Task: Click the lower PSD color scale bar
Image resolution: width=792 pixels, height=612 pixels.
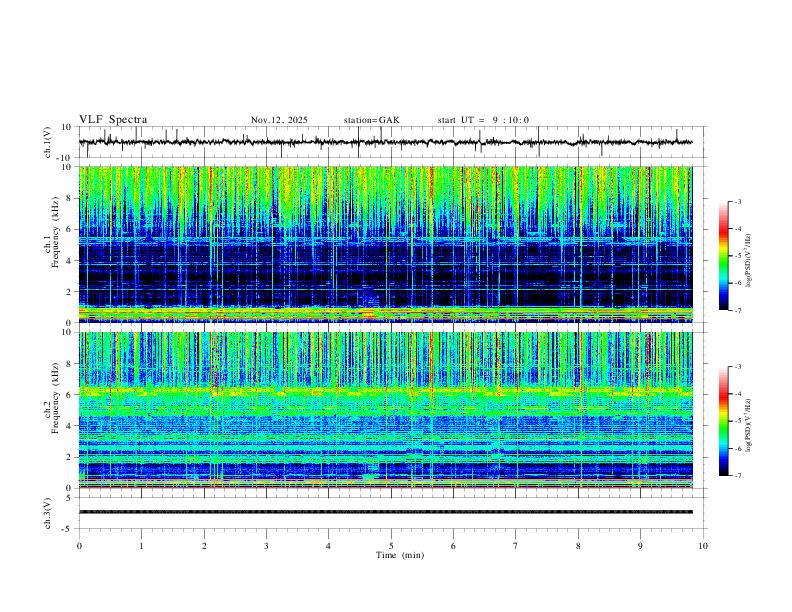Action: click(x=723, y=421)
